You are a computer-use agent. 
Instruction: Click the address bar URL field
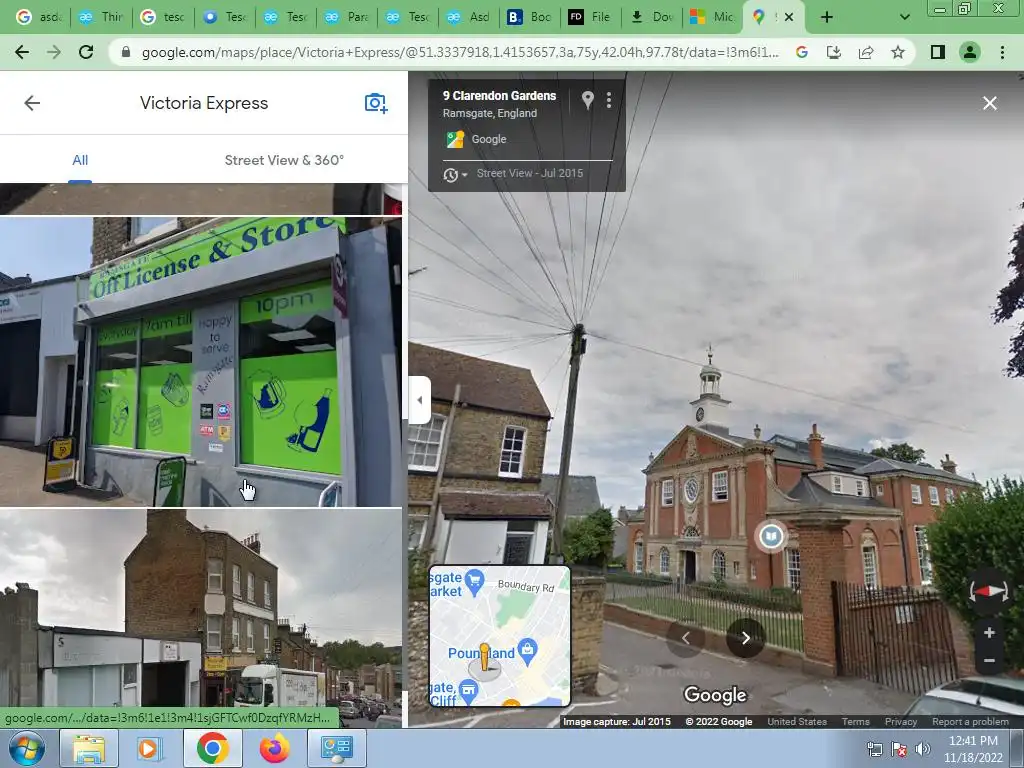click(460, 52)
